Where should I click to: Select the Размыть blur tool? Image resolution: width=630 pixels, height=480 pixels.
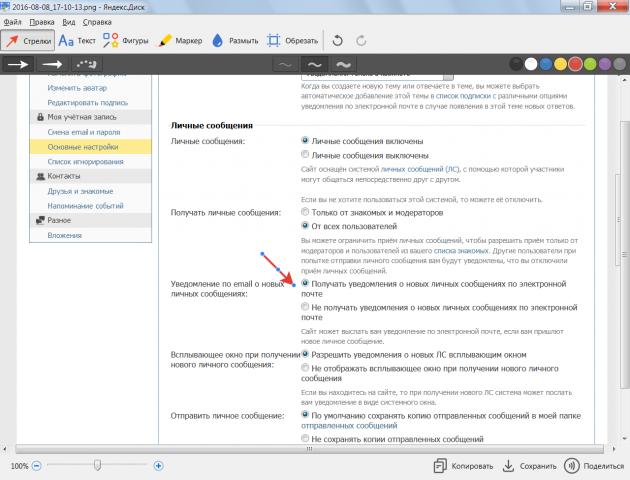pyautogui.click(x=235, y=41)
